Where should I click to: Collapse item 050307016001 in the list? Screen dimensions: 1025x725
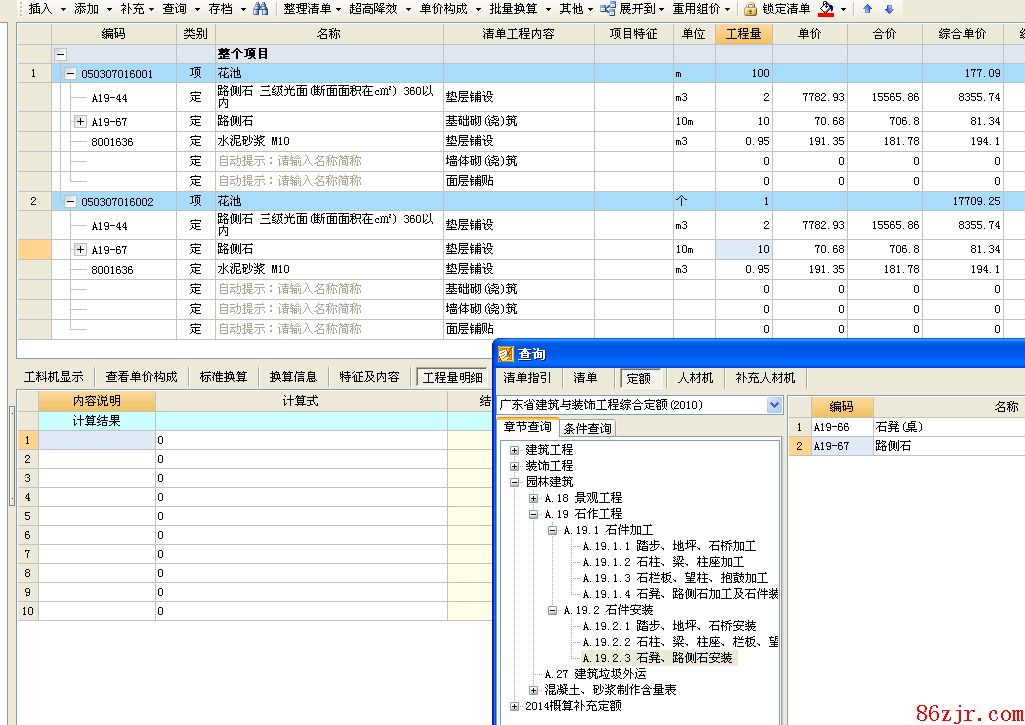pyautogui.click(x=70, y=74)
